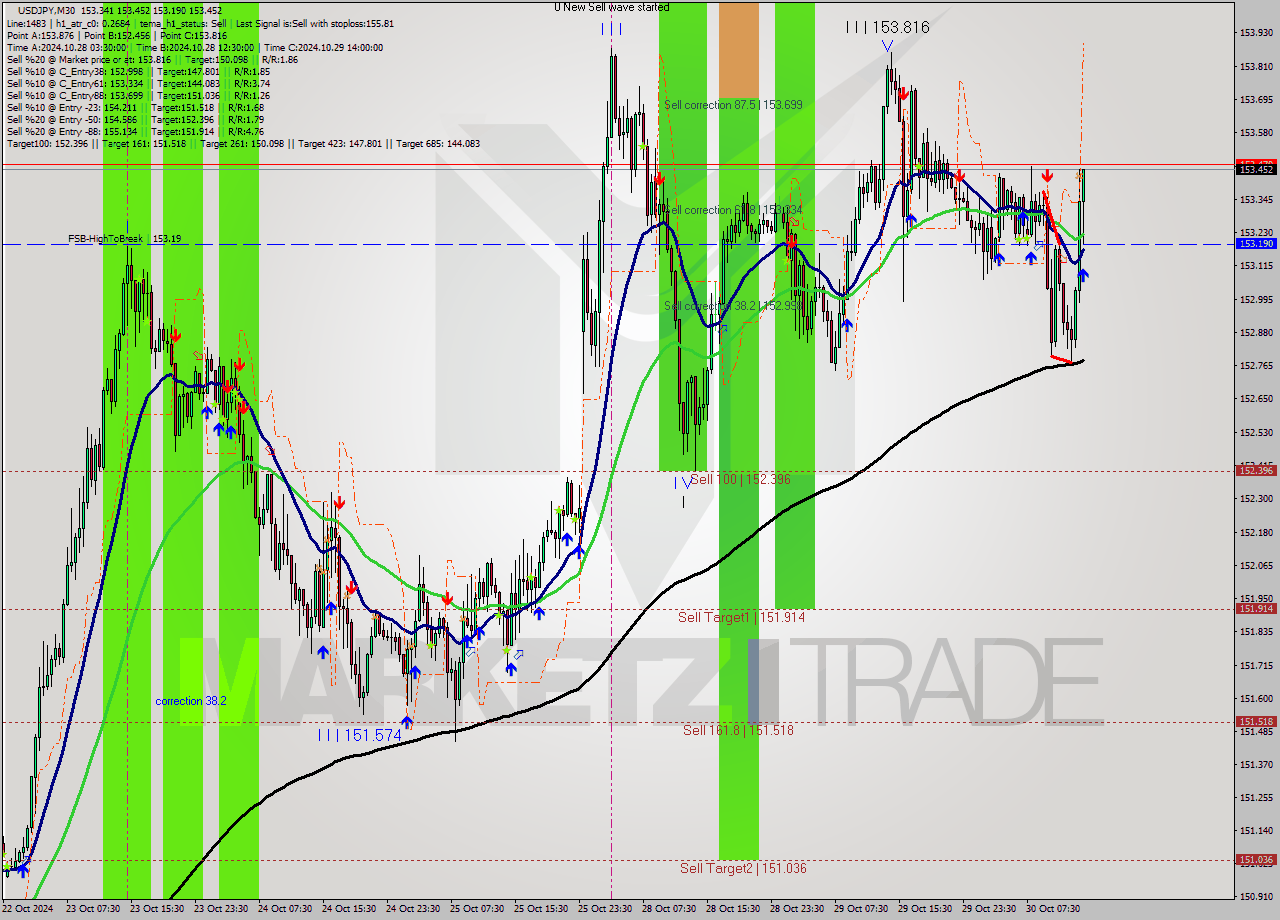
Task: Click the '23 Oct 23:30' time label
Action: pos(220,909)
